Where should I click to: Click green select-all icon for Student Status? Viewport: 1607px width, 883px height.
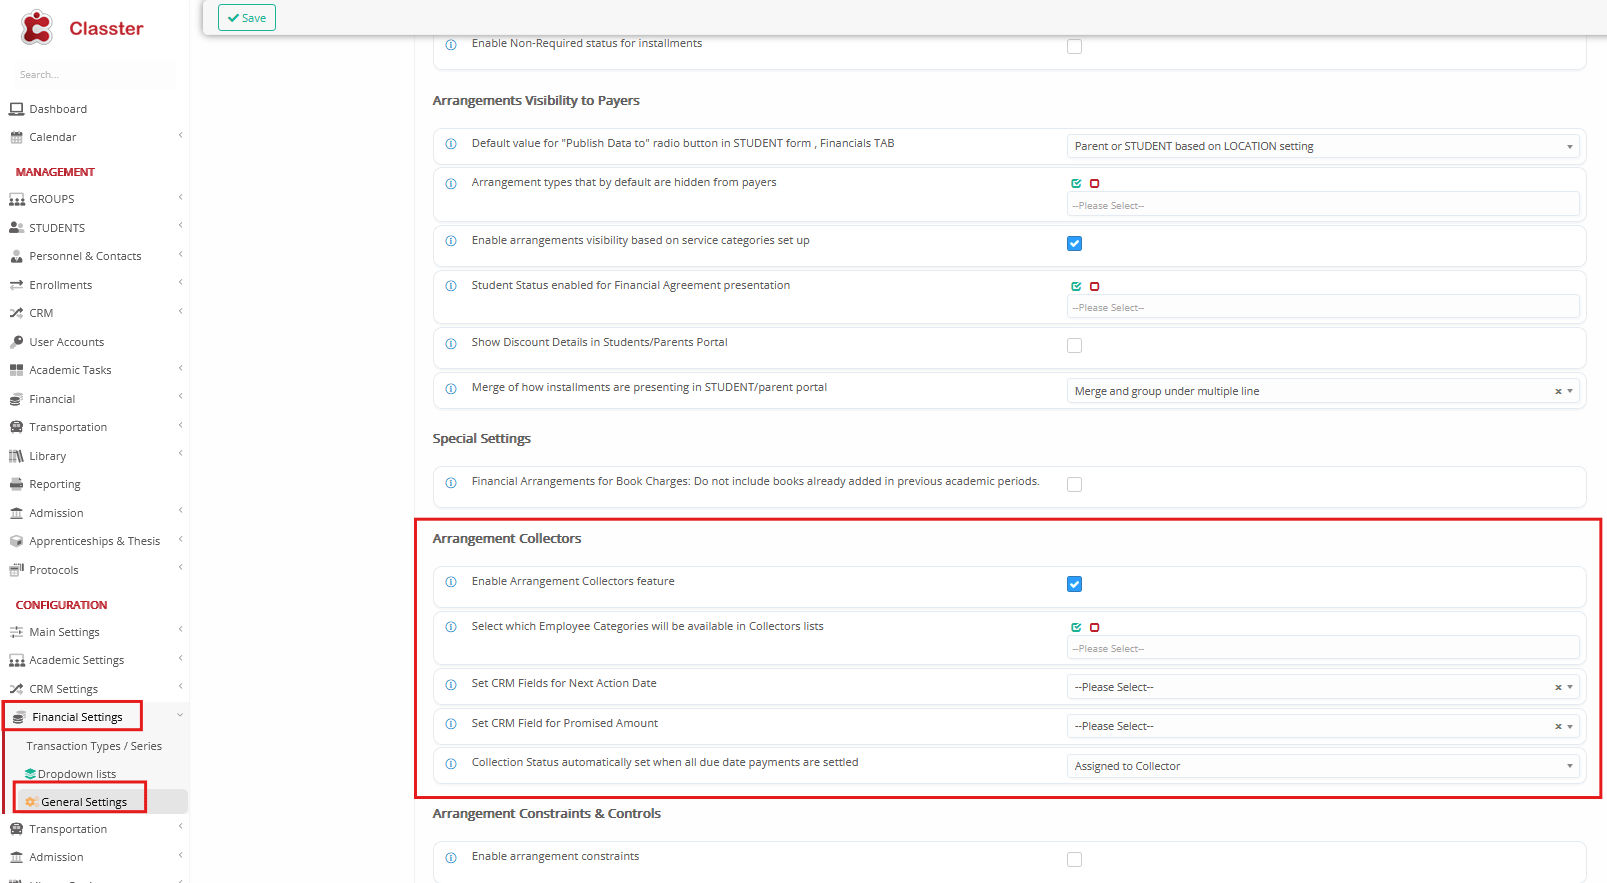[1076, 287]
